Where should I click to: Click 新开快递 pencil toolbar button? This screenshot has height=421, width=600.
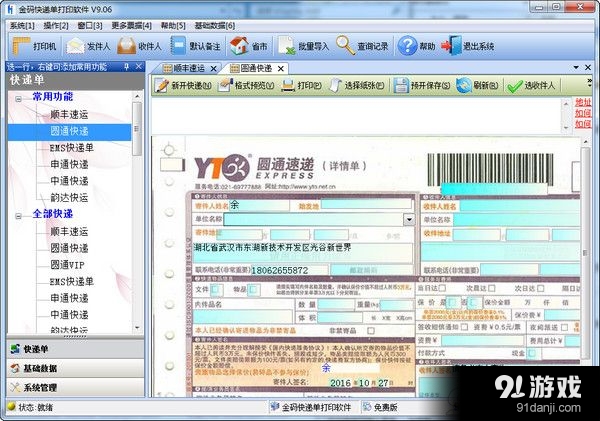[x=183, y=85]
